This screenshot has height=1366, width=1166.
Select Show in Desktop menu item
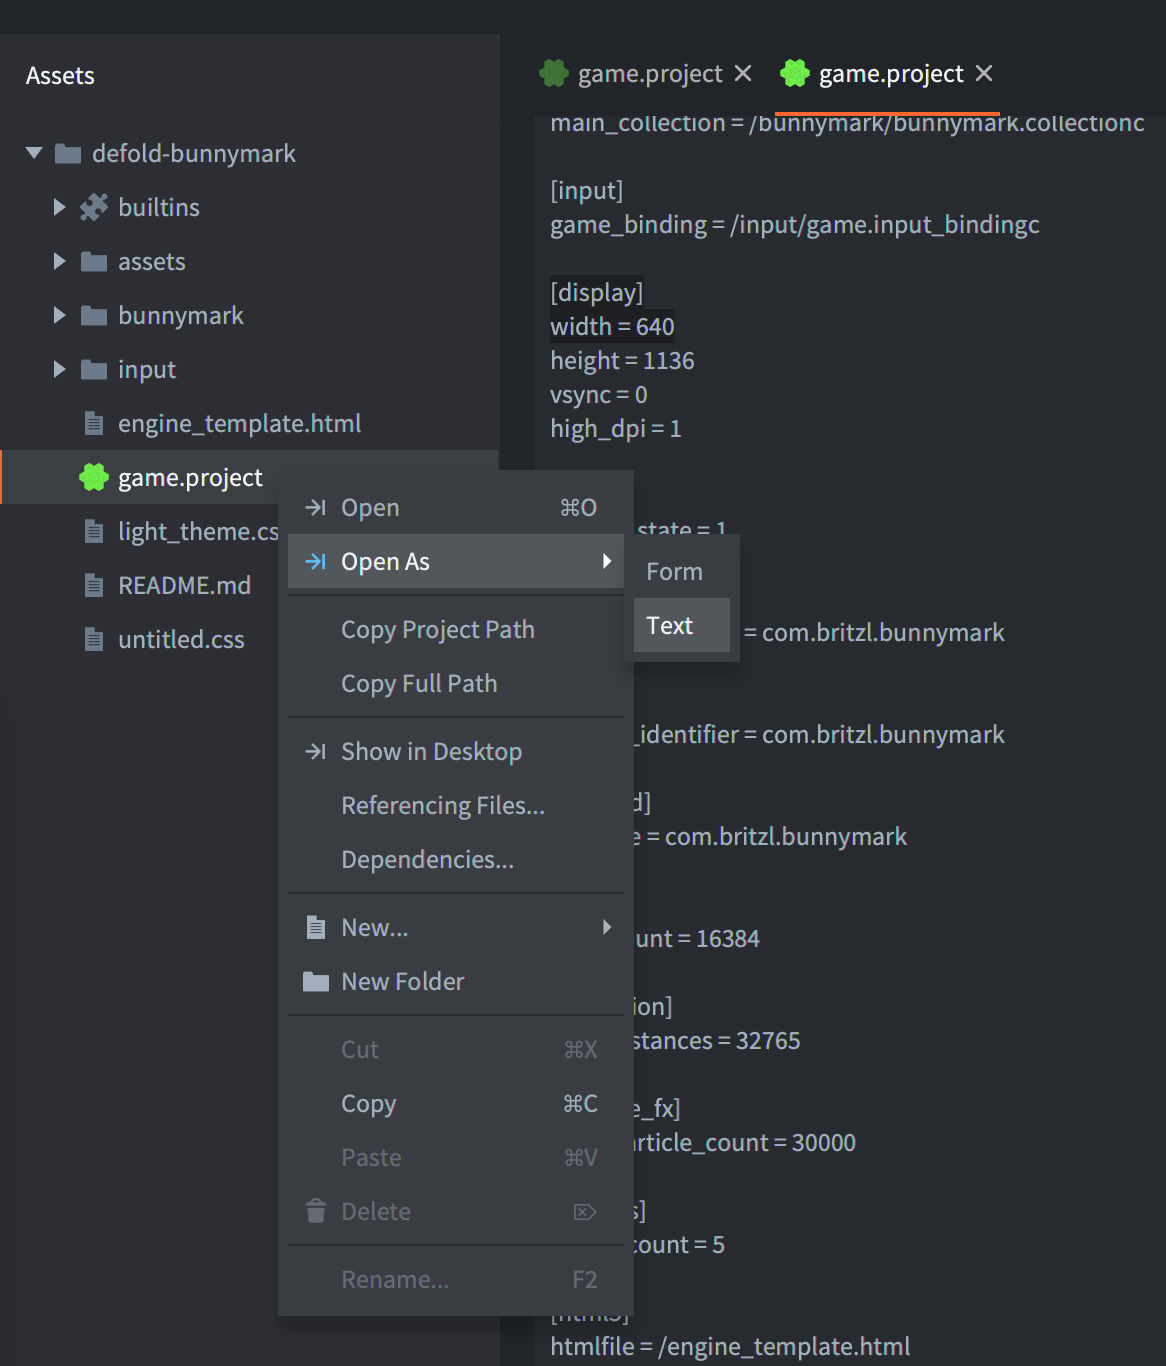(431, 752)
